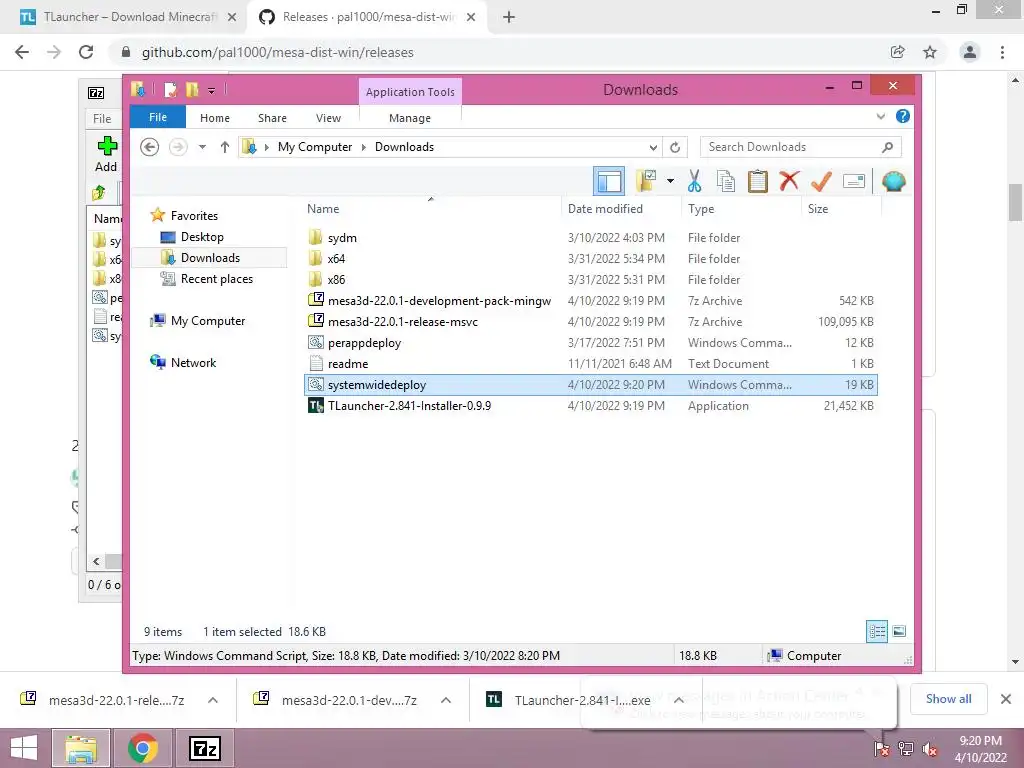This screenshot has width=1024, height=768.
Task: Open the recent locations dropdown
Action: pos(202,147)
